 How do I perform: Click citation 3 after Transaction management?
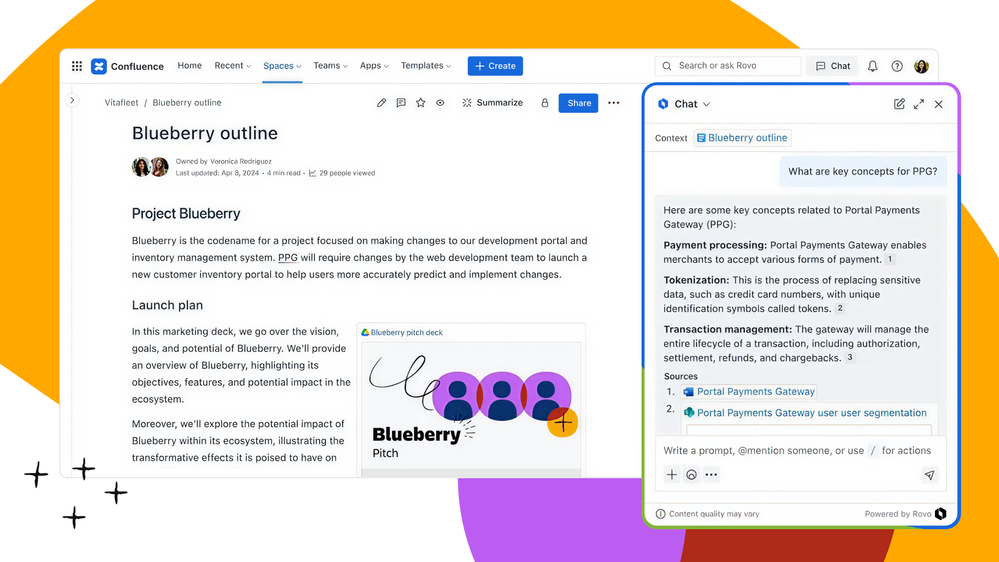point(849,357)
